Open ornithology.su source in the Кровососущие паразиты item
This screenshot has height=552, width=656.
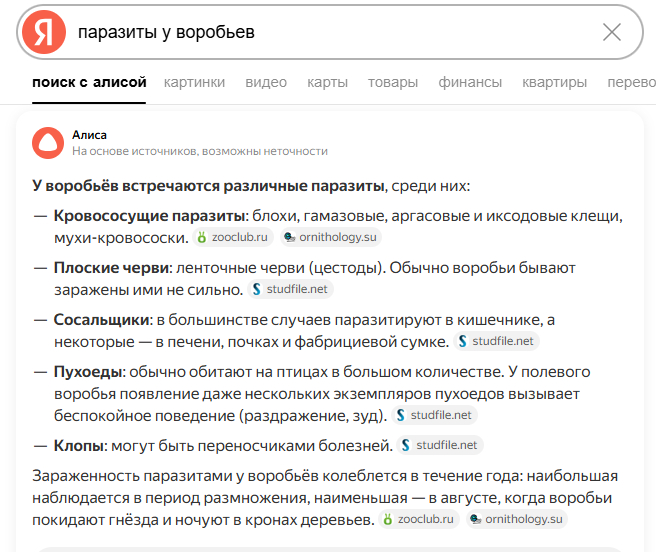pyautogui.click(x=330, y=238)
